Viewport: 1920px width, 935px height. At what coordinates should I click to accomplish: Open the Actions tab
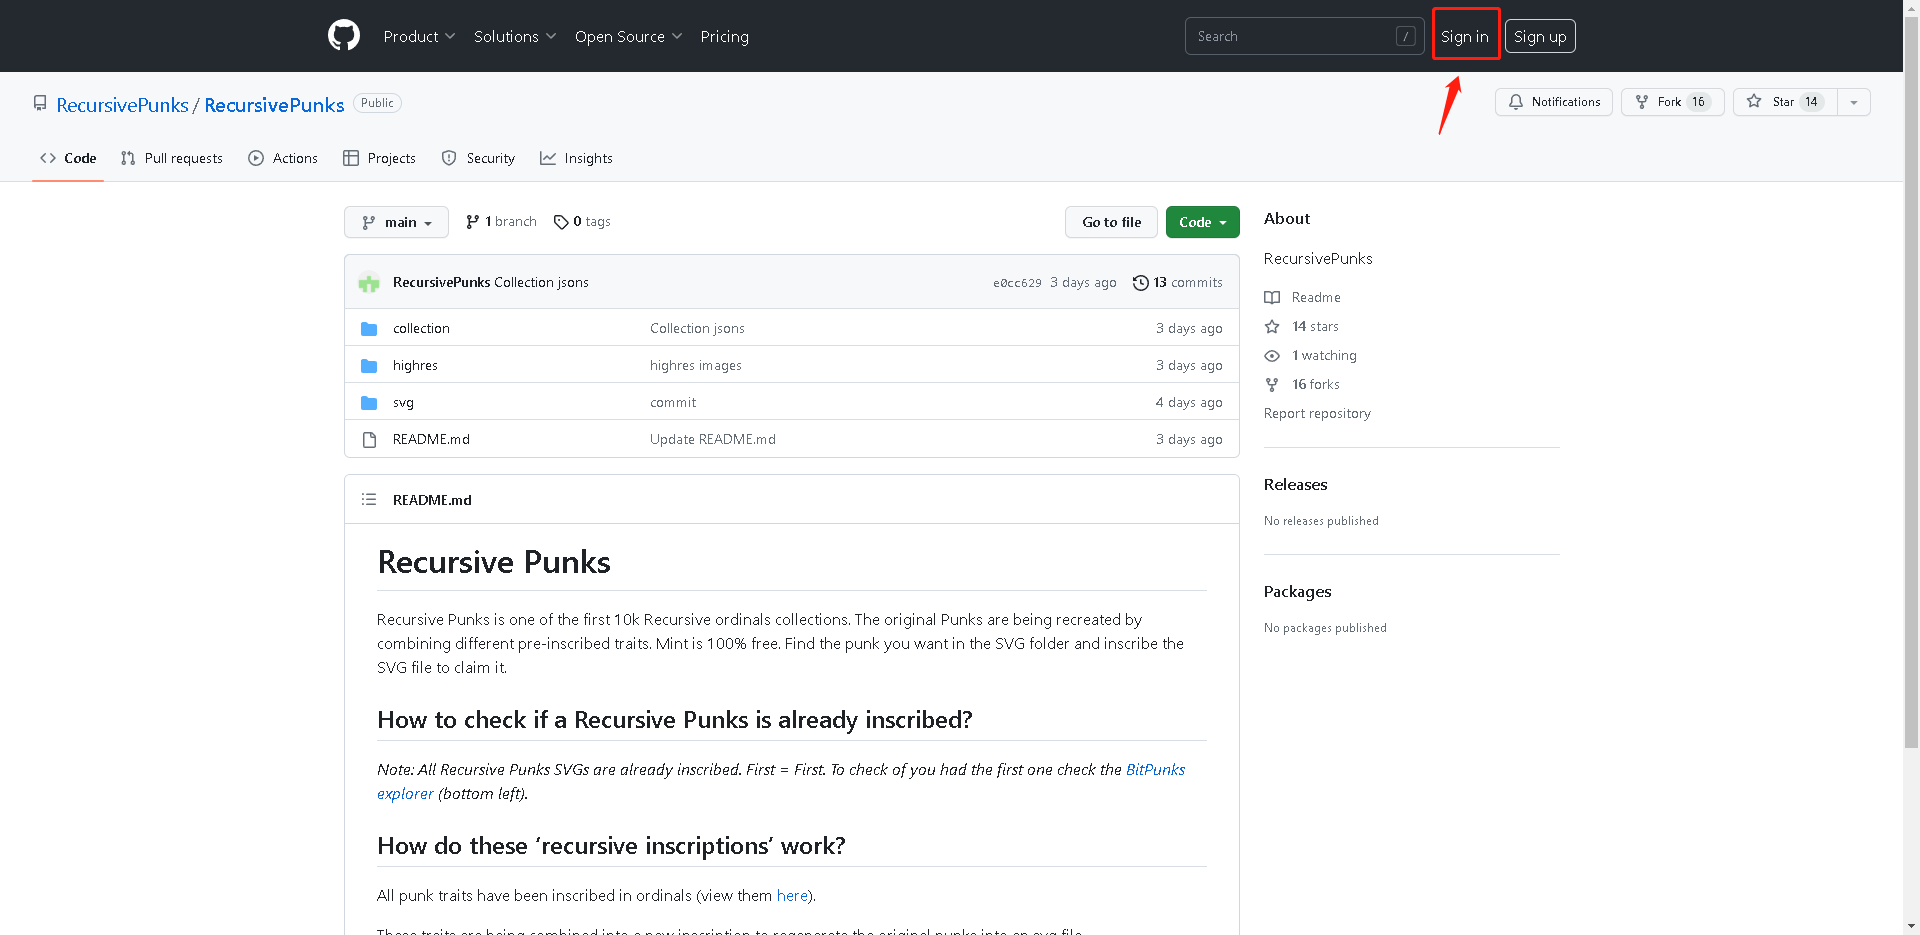click(x=283, y=158)
